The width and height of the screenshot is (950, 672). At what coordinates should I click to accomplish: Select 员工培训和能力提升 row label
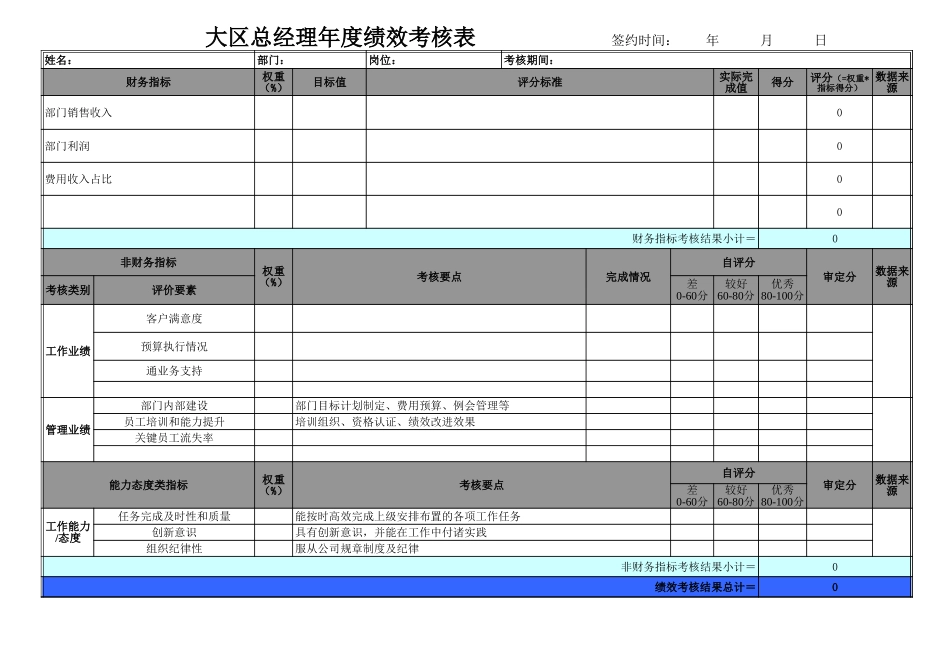[174, 422]
